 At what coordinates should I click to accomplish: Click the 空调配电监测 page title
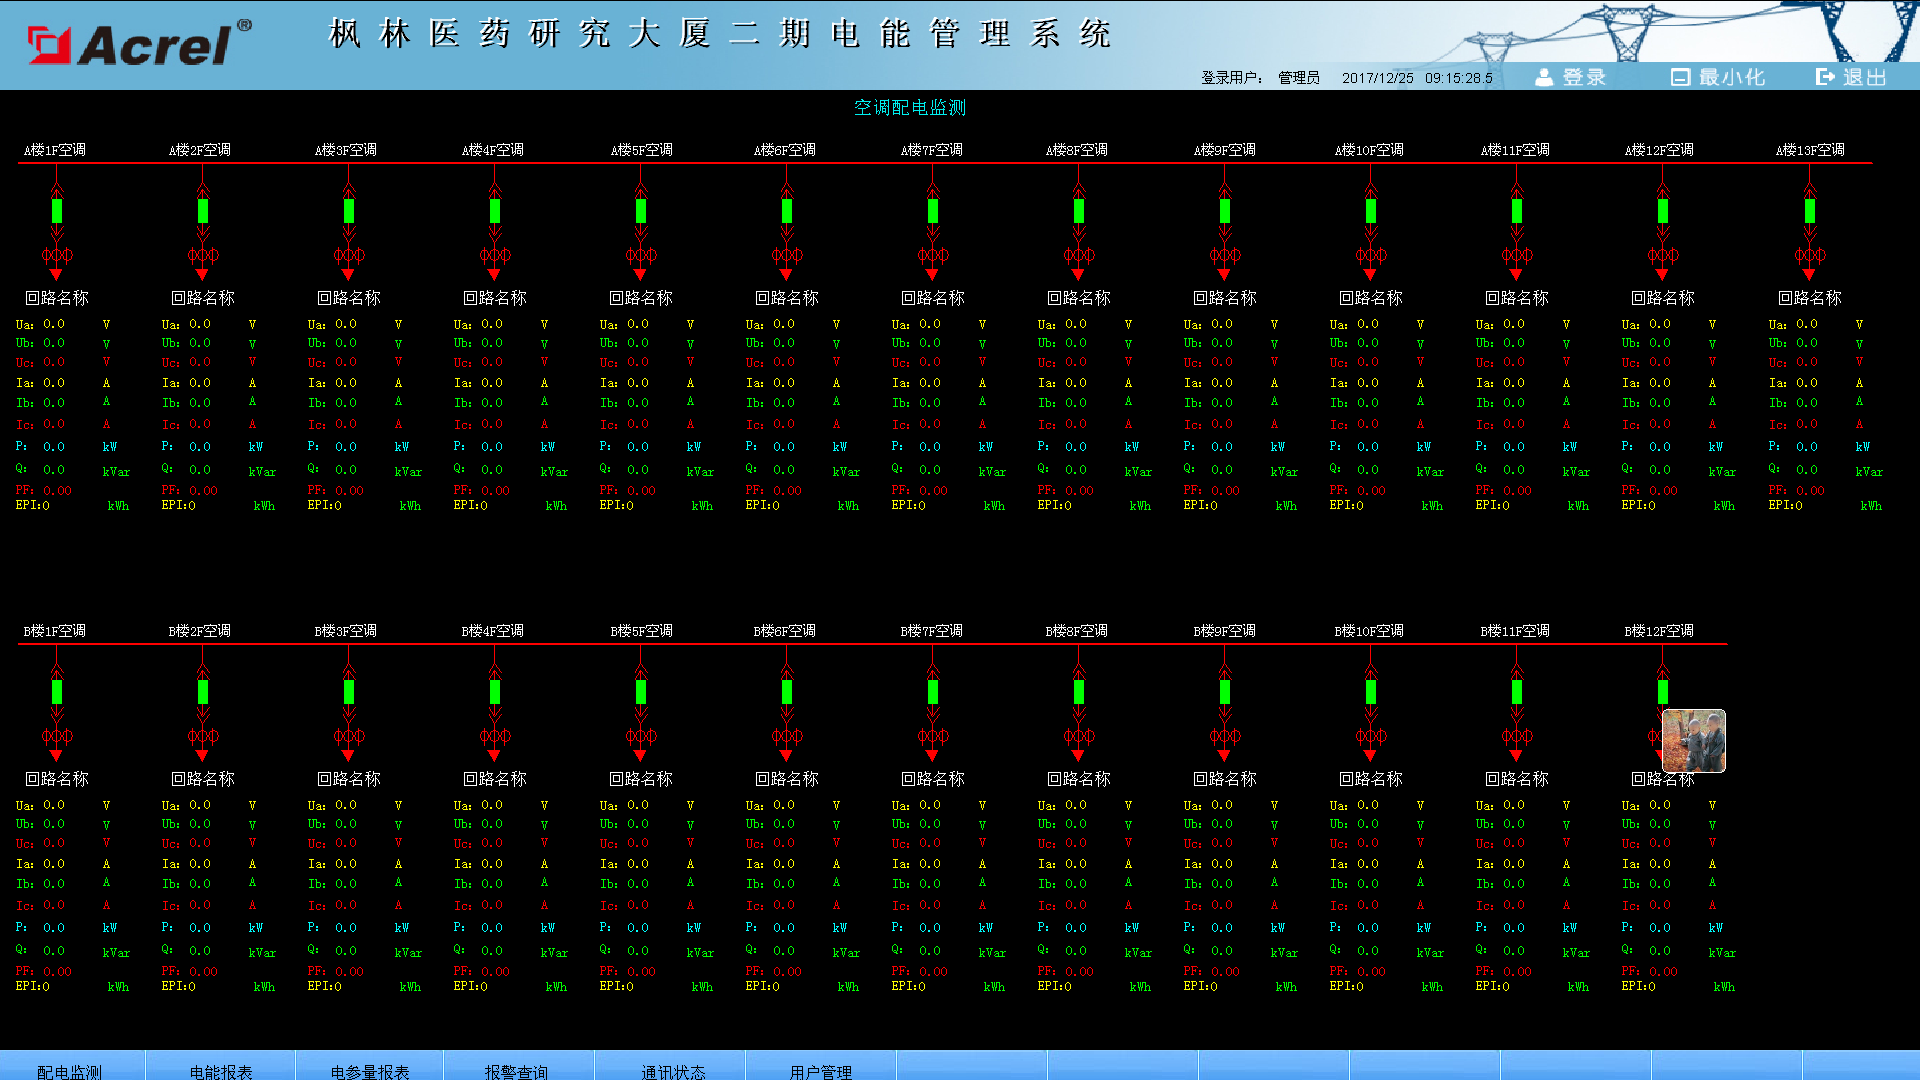(909, 108)
